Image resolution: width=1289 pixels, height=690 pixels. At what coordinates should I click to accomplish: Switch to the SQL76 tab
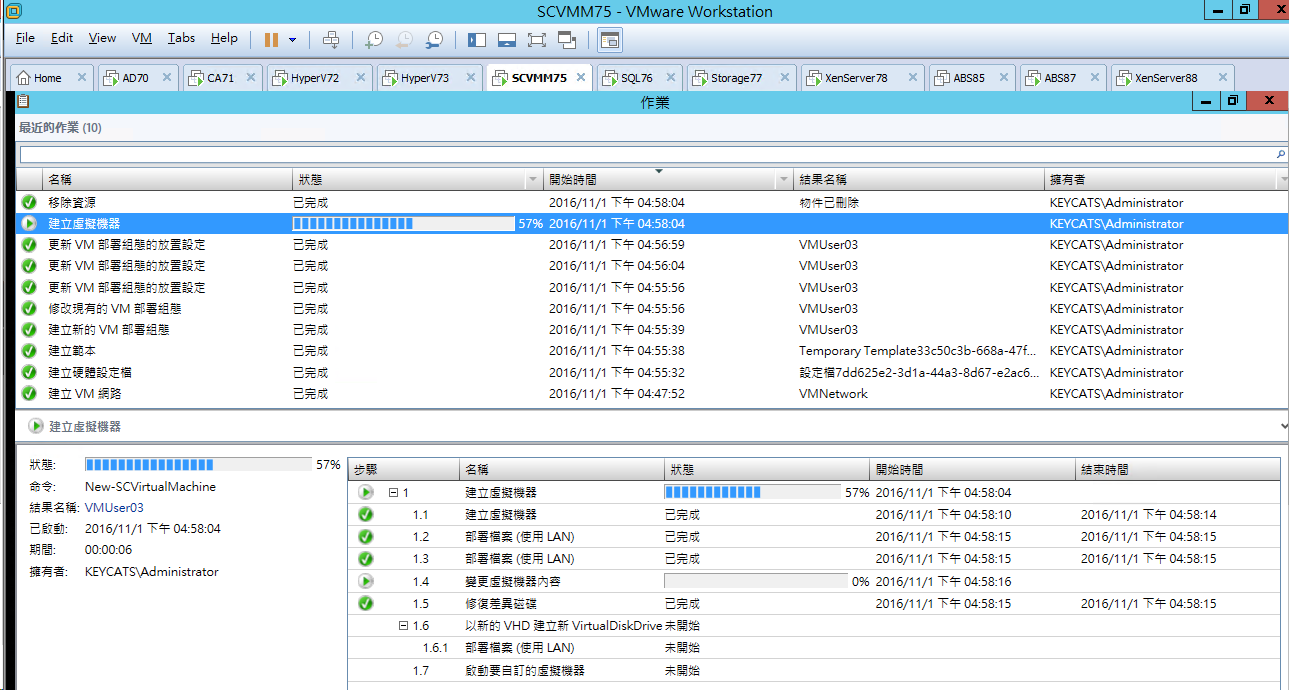click(640, 78)
